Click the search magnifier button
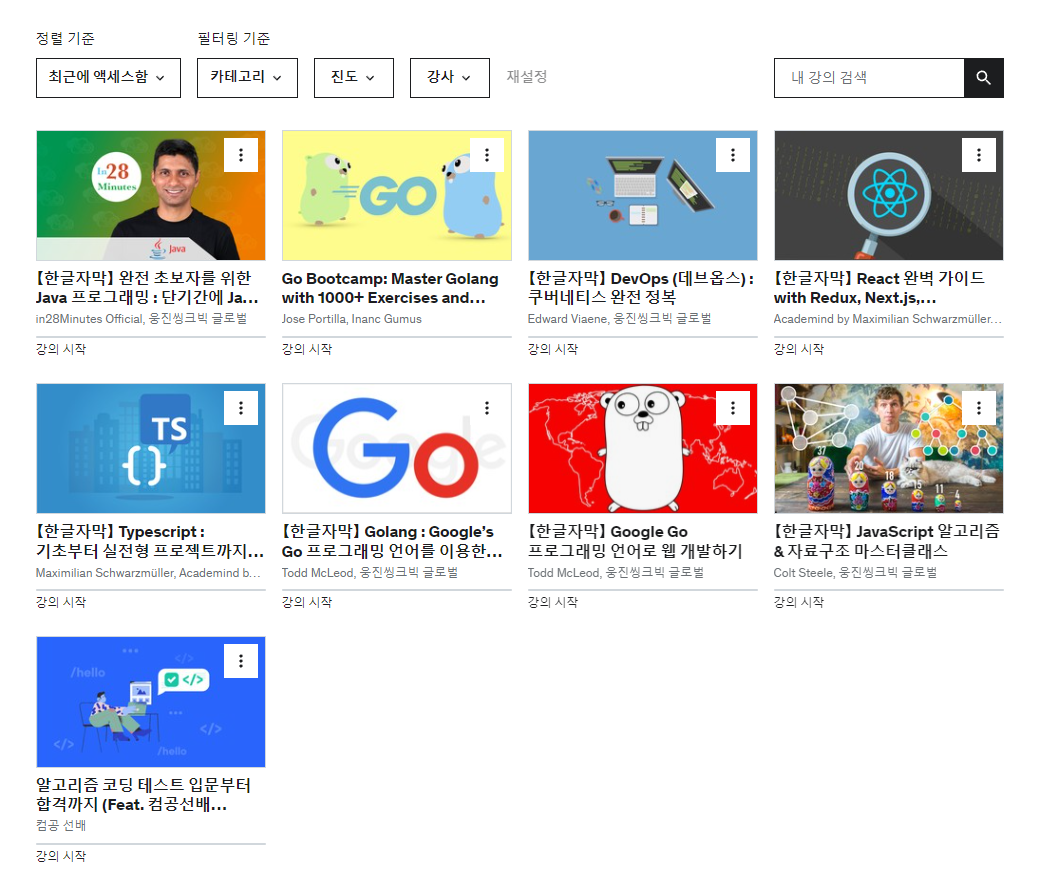 click(983, 78)
